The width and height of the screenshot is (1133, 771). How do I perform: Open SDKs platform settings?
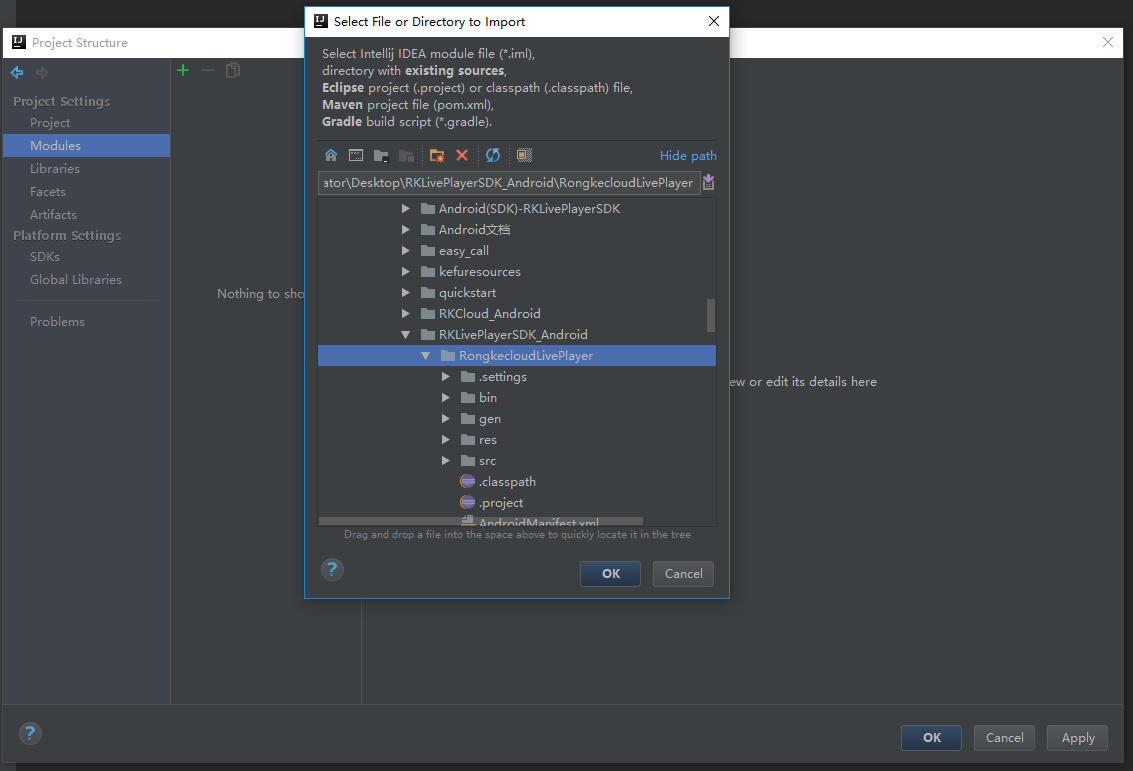[45, 257]
